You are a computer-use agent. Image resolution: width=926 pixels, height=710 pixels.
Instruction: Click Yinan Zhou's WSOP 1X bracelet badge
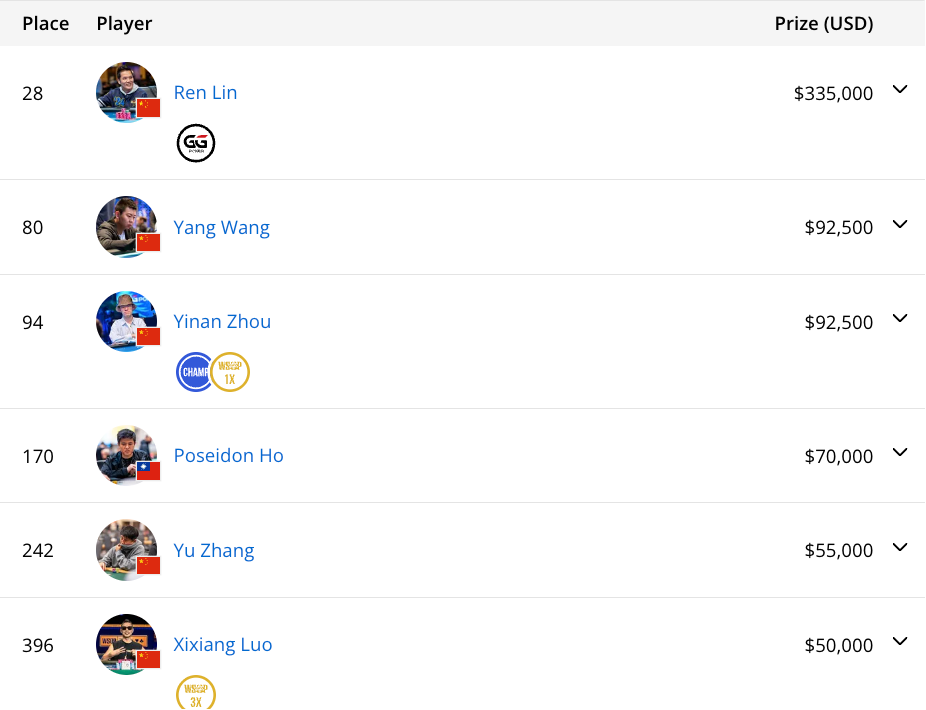230,373
